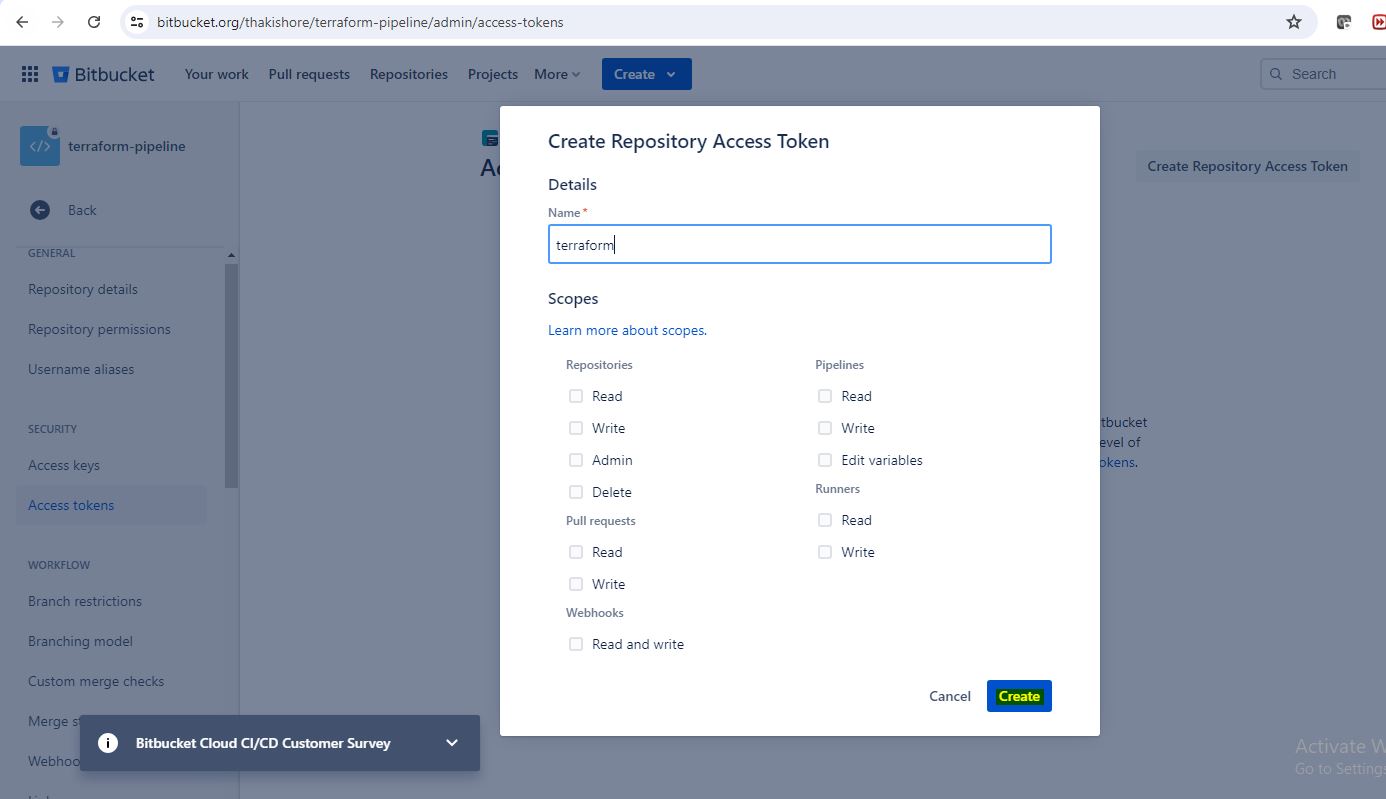The image size is (1386, 799).
Task: Enable Repositories Read scope checkbox
Action: (576, 396)
